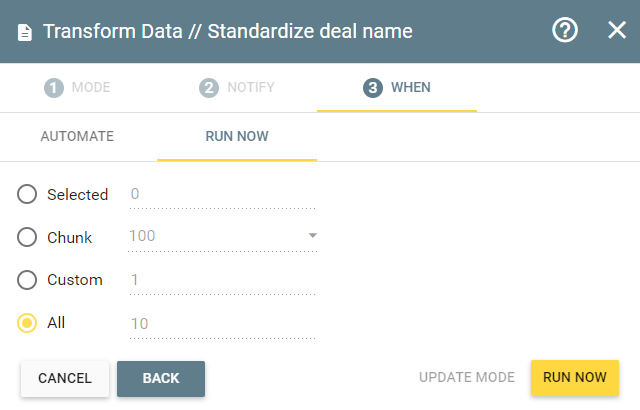This screenshot has width=640, height=410.
Task: Select the All radio button
Action: point(27,323)
